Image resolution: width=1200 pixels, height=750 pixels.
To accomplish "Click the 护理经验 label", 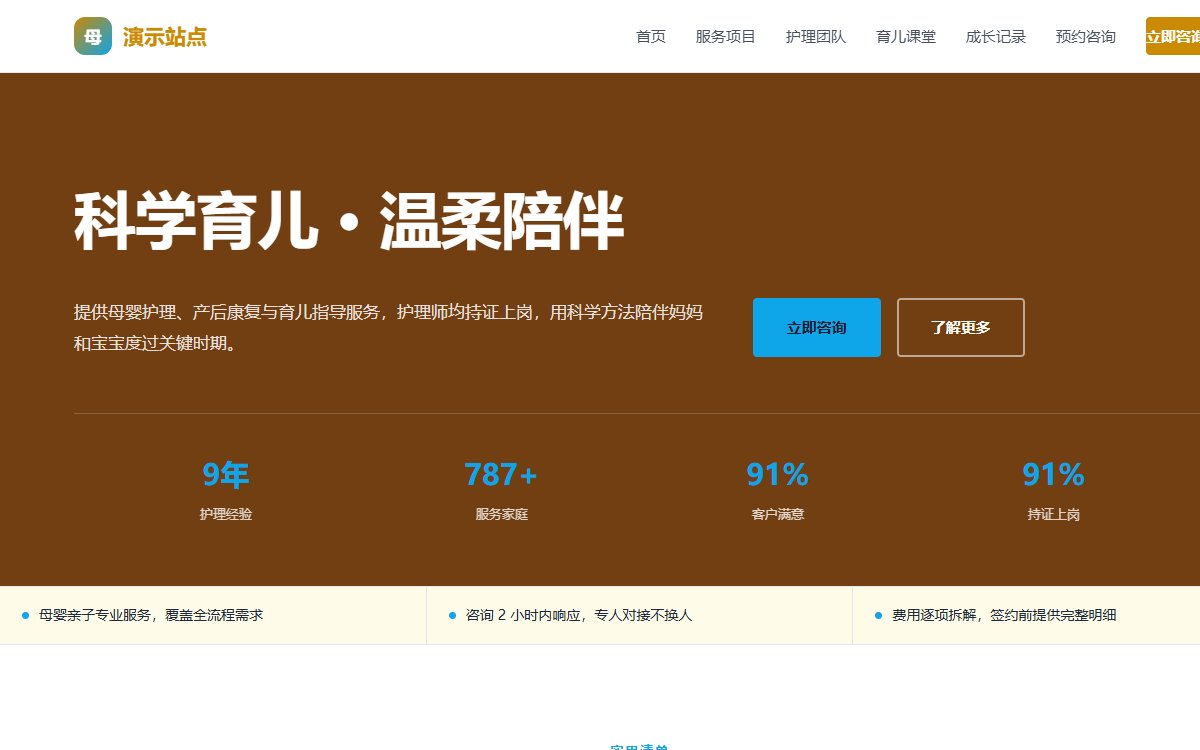I will coord(226,514).
